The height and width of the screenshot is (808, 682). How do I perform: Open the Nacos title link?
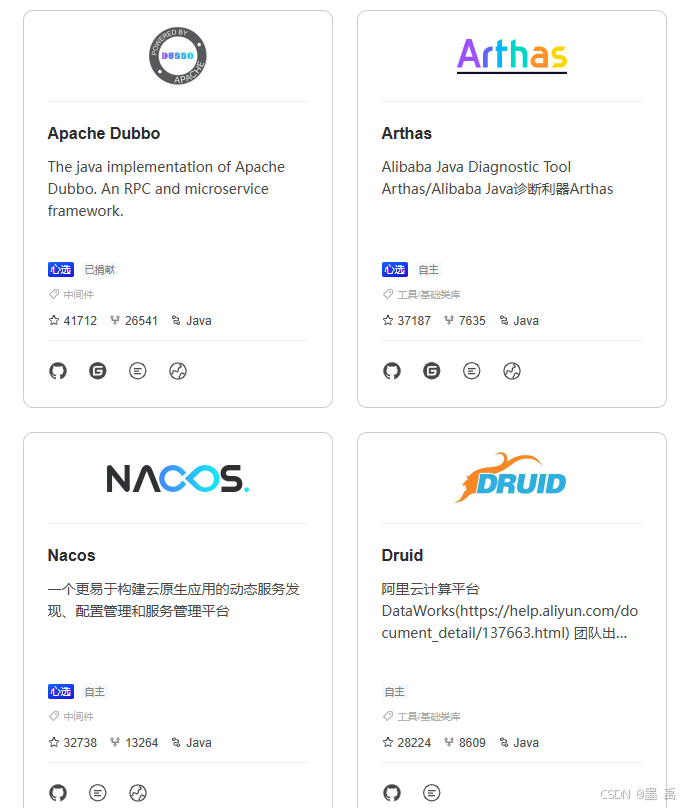[x=71, y=556]
